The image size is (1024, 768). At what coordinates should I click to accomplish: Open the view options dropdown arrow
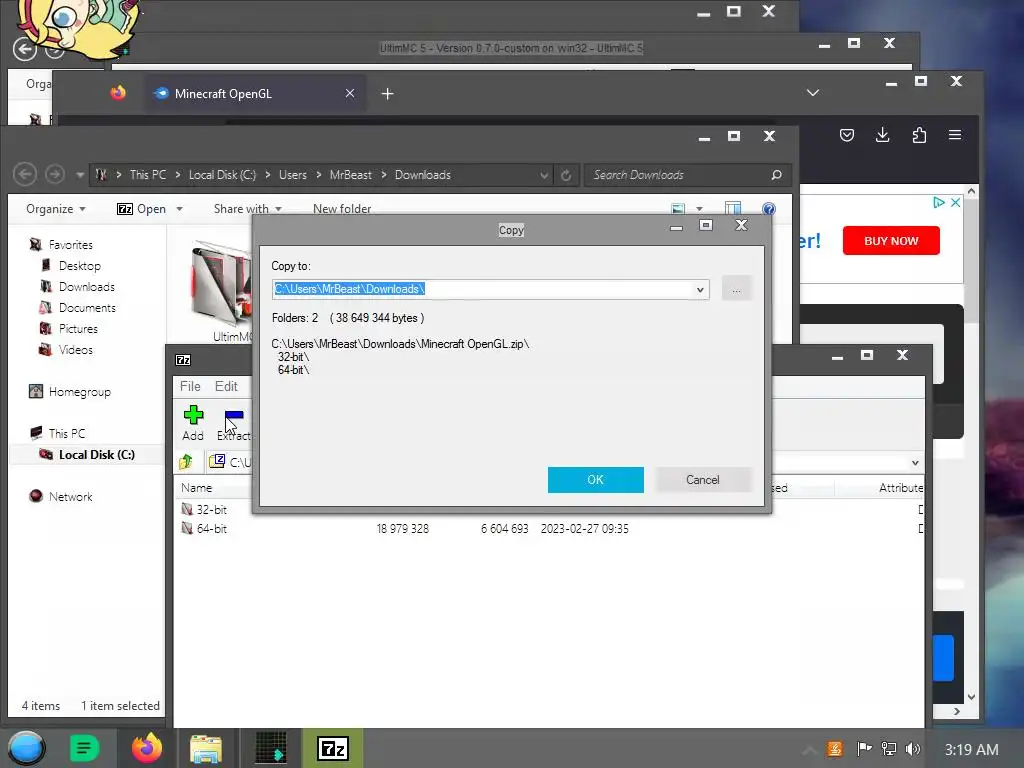(699, 209)
